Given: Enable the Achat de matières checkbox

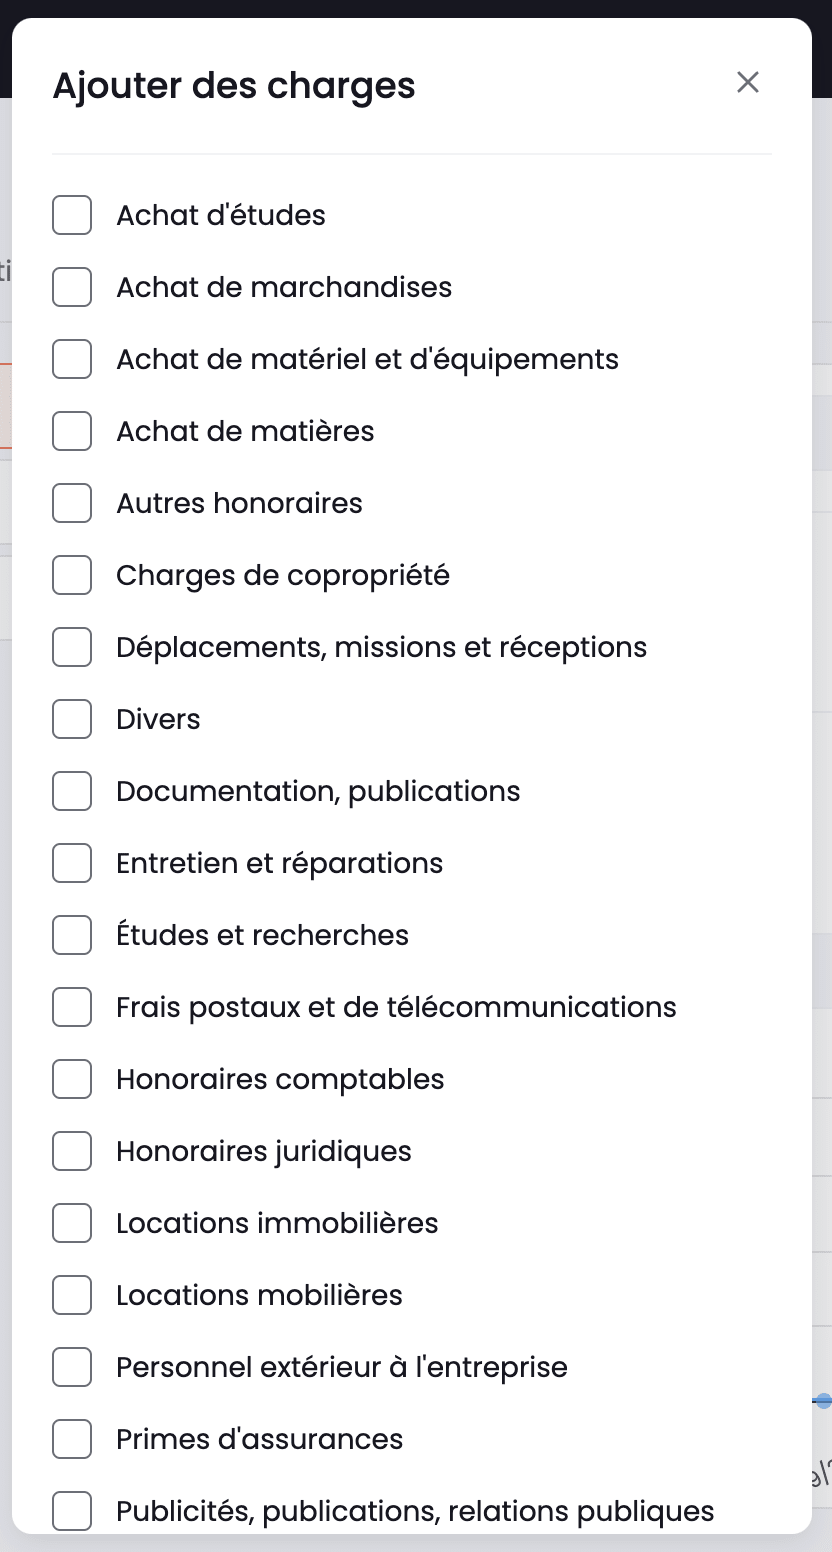Looking at the screenshot, I should [x=72, y=431].
